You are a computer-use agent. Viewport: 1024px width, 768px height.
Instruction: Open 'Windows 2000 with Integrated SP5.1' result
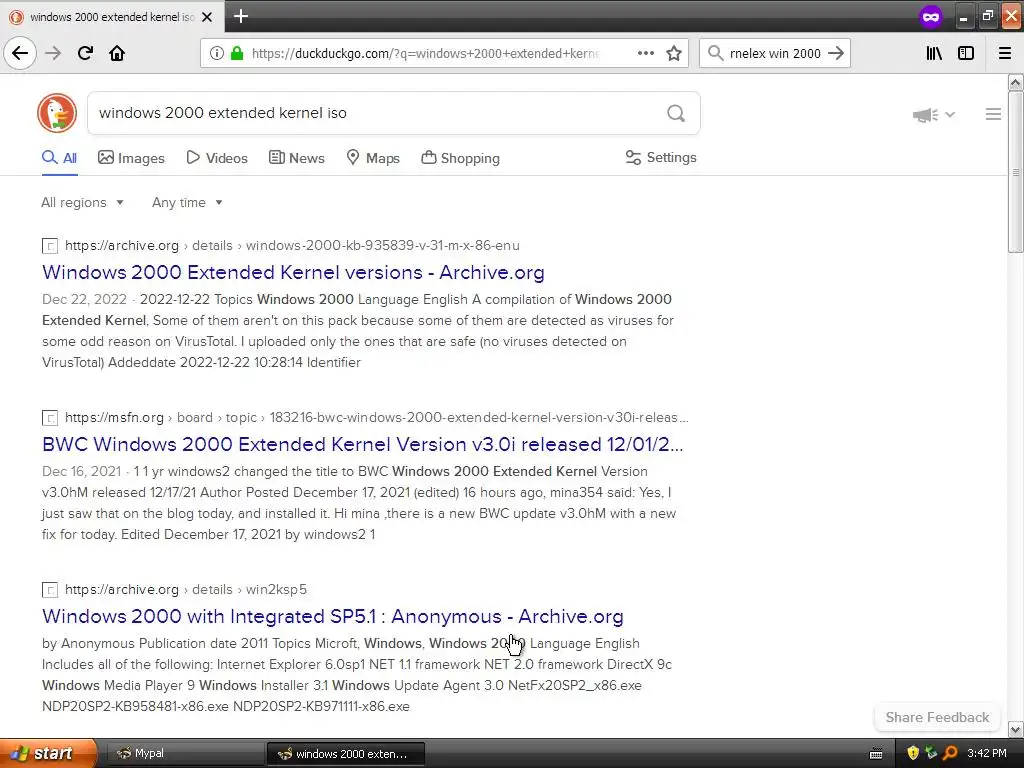[x=332, y=616]
